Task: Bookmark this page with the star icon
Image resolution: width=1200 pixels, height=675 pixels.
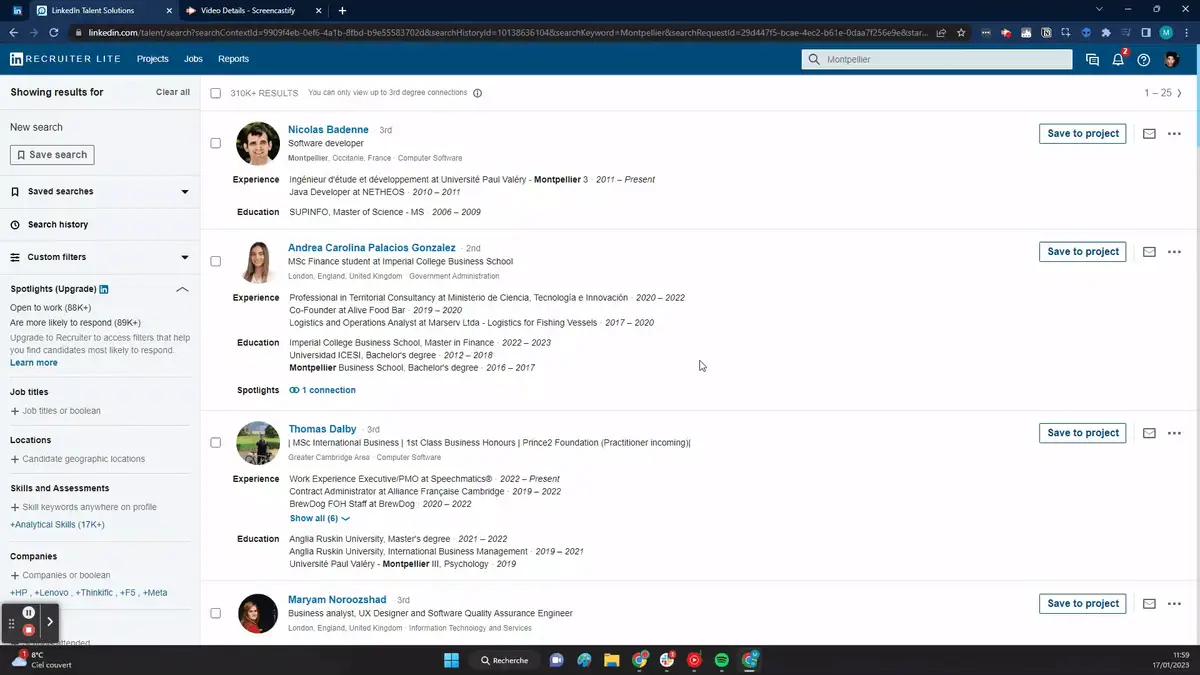Action: pyautogui.click(x=961, y=32)
